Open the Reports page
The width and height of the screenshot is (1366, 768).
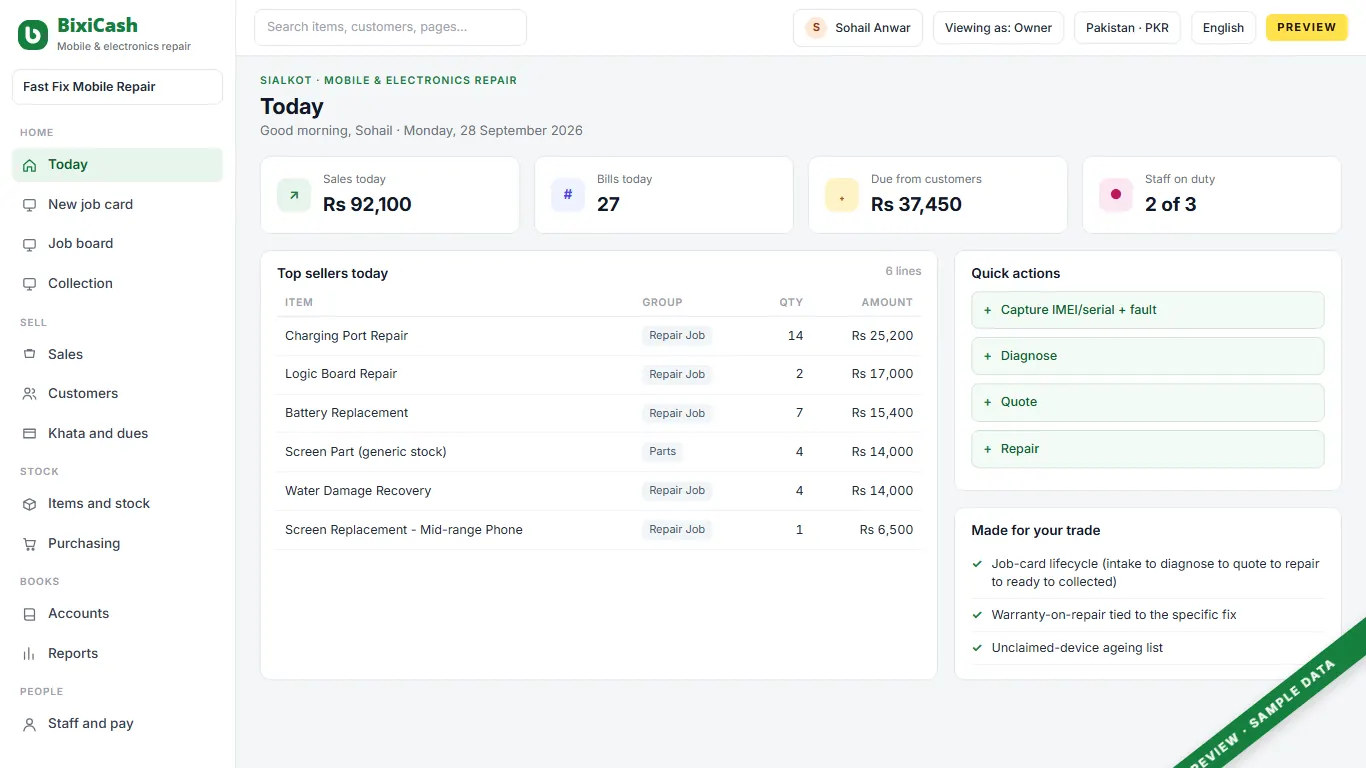click(x=117, y=654)
